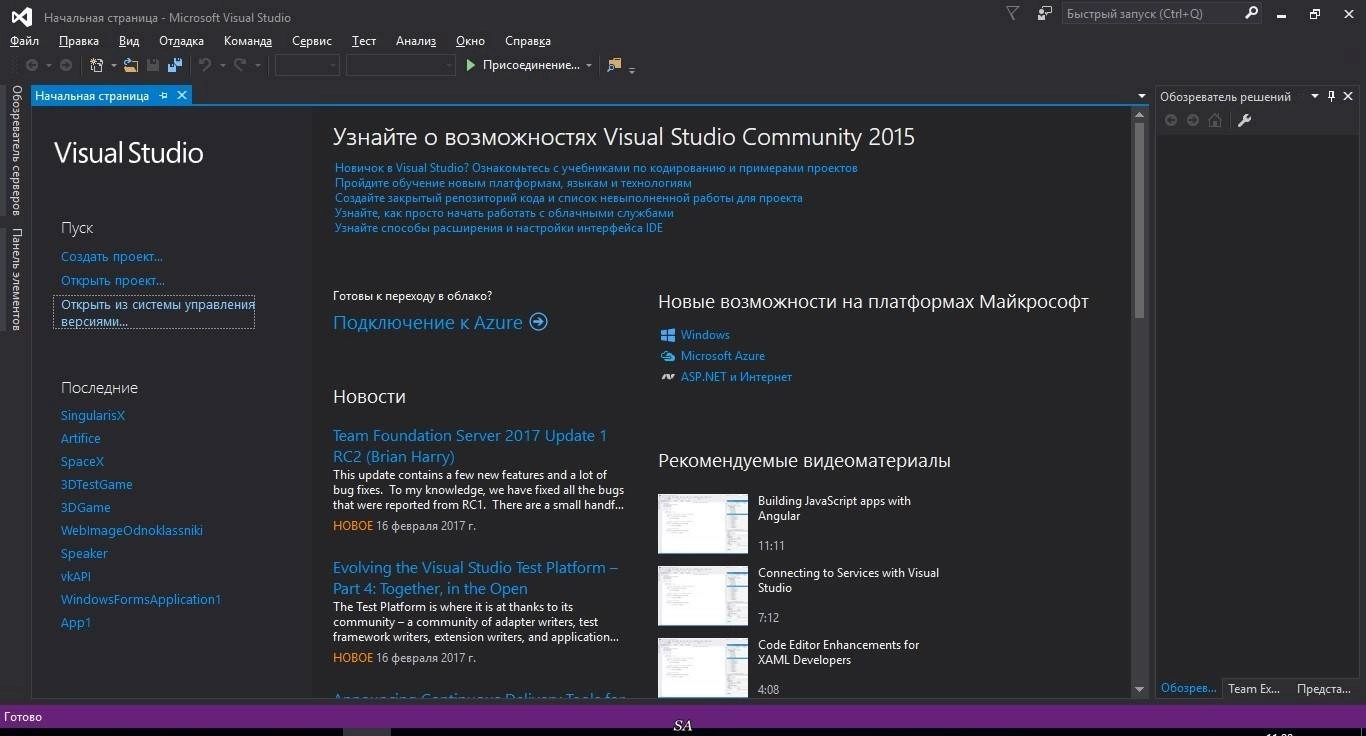This screenshot has height=736, width=1366.
Task: Click the Redo arrow in toolbar
Action: 240,65
